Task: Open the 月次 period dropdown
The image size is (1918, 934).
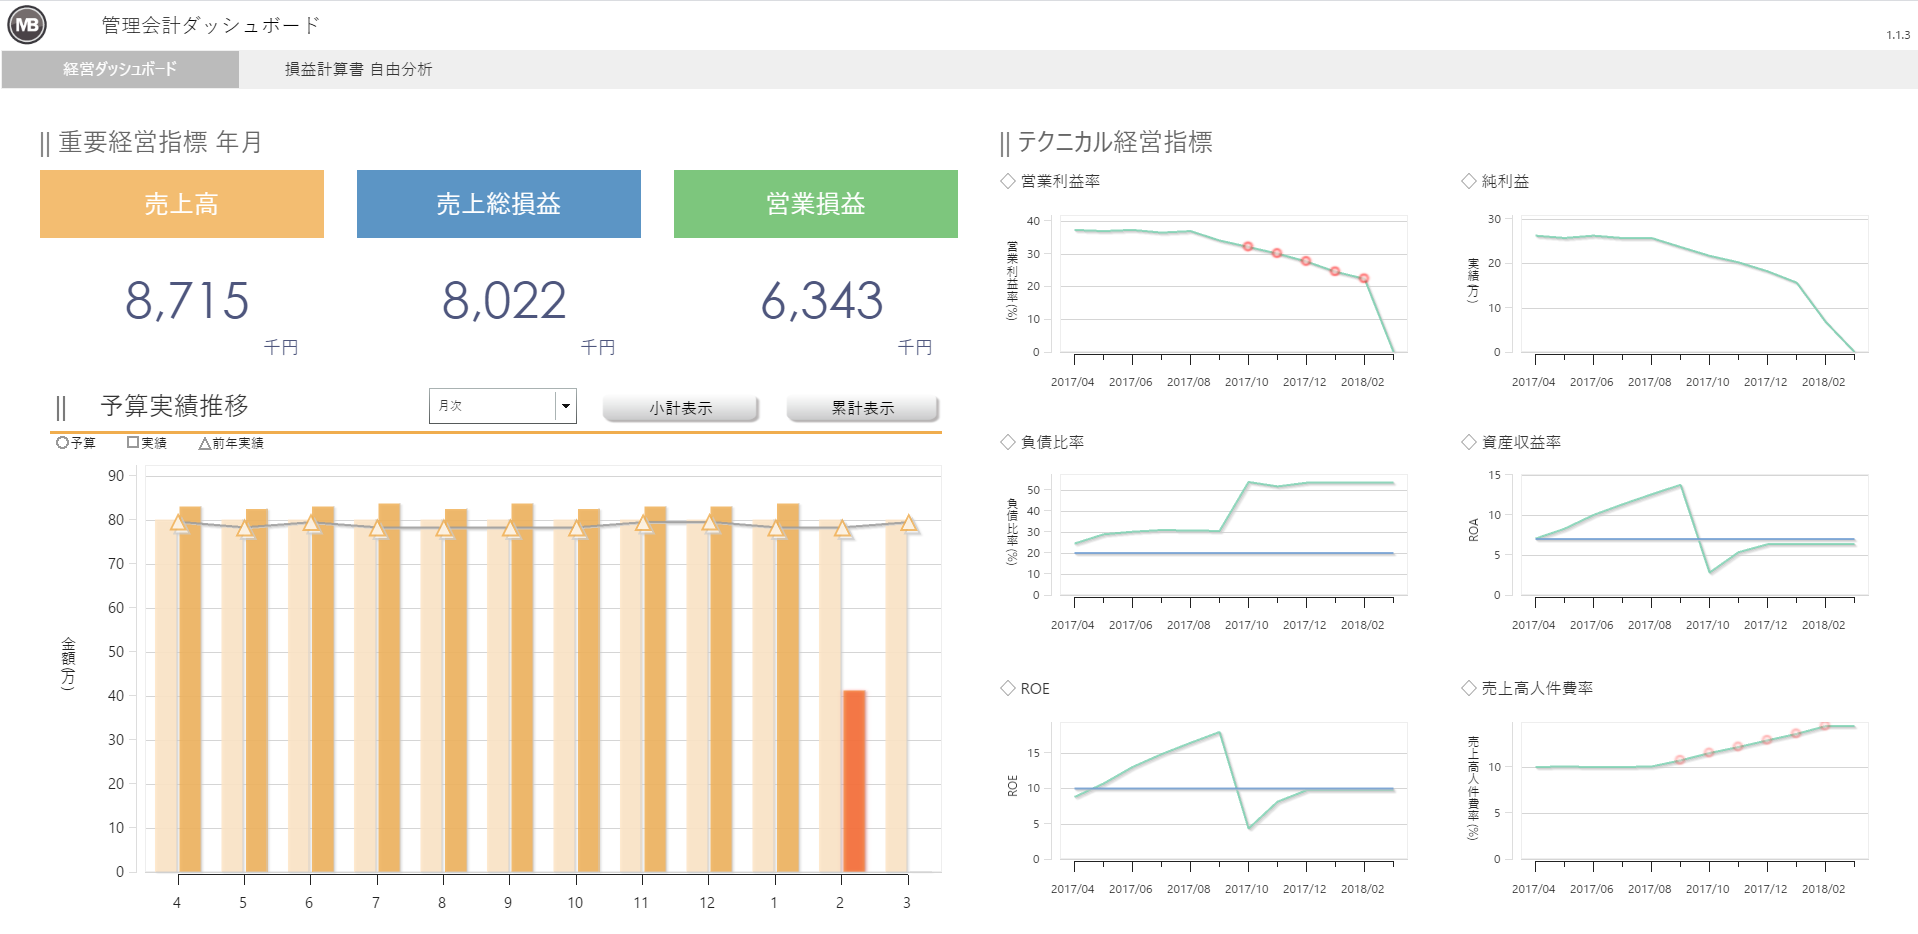Action: pyautogui.click(x=565, y=406)
